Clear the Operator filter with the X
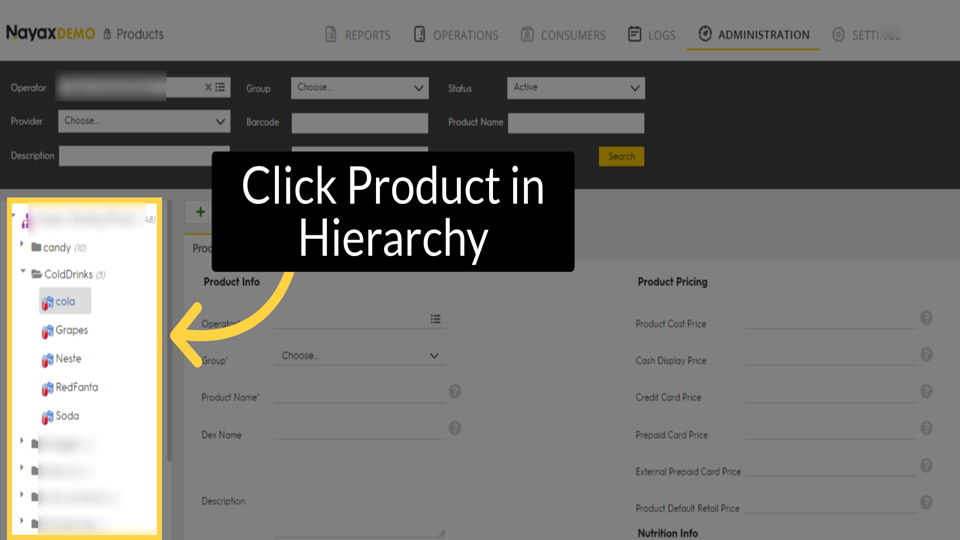960x540 pixels. (x=208, y=87)
